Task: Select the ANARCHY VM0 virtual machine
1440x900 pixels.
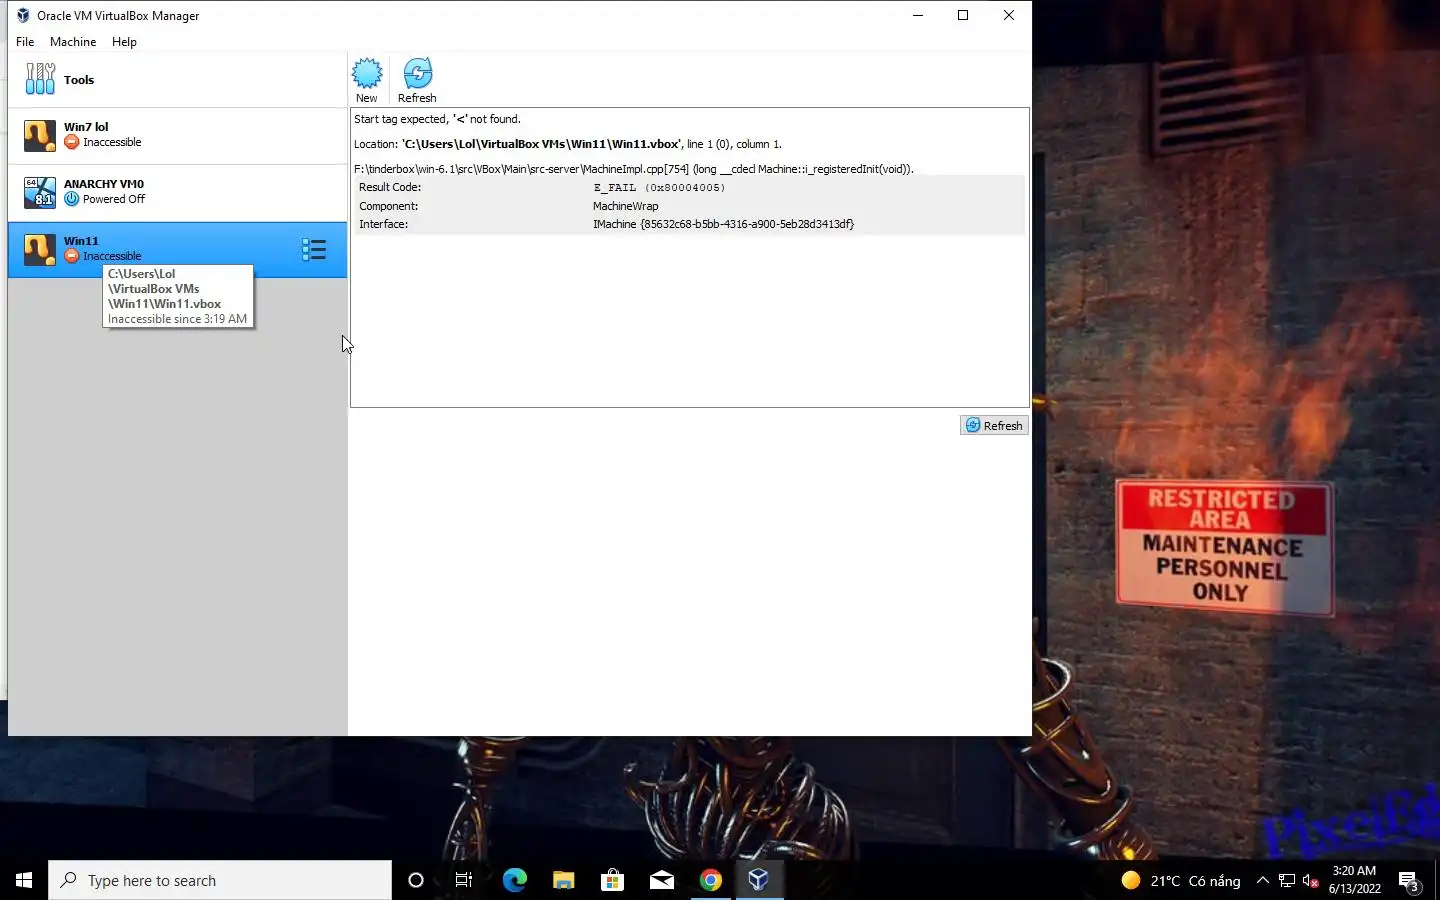Action: [178, 192]
